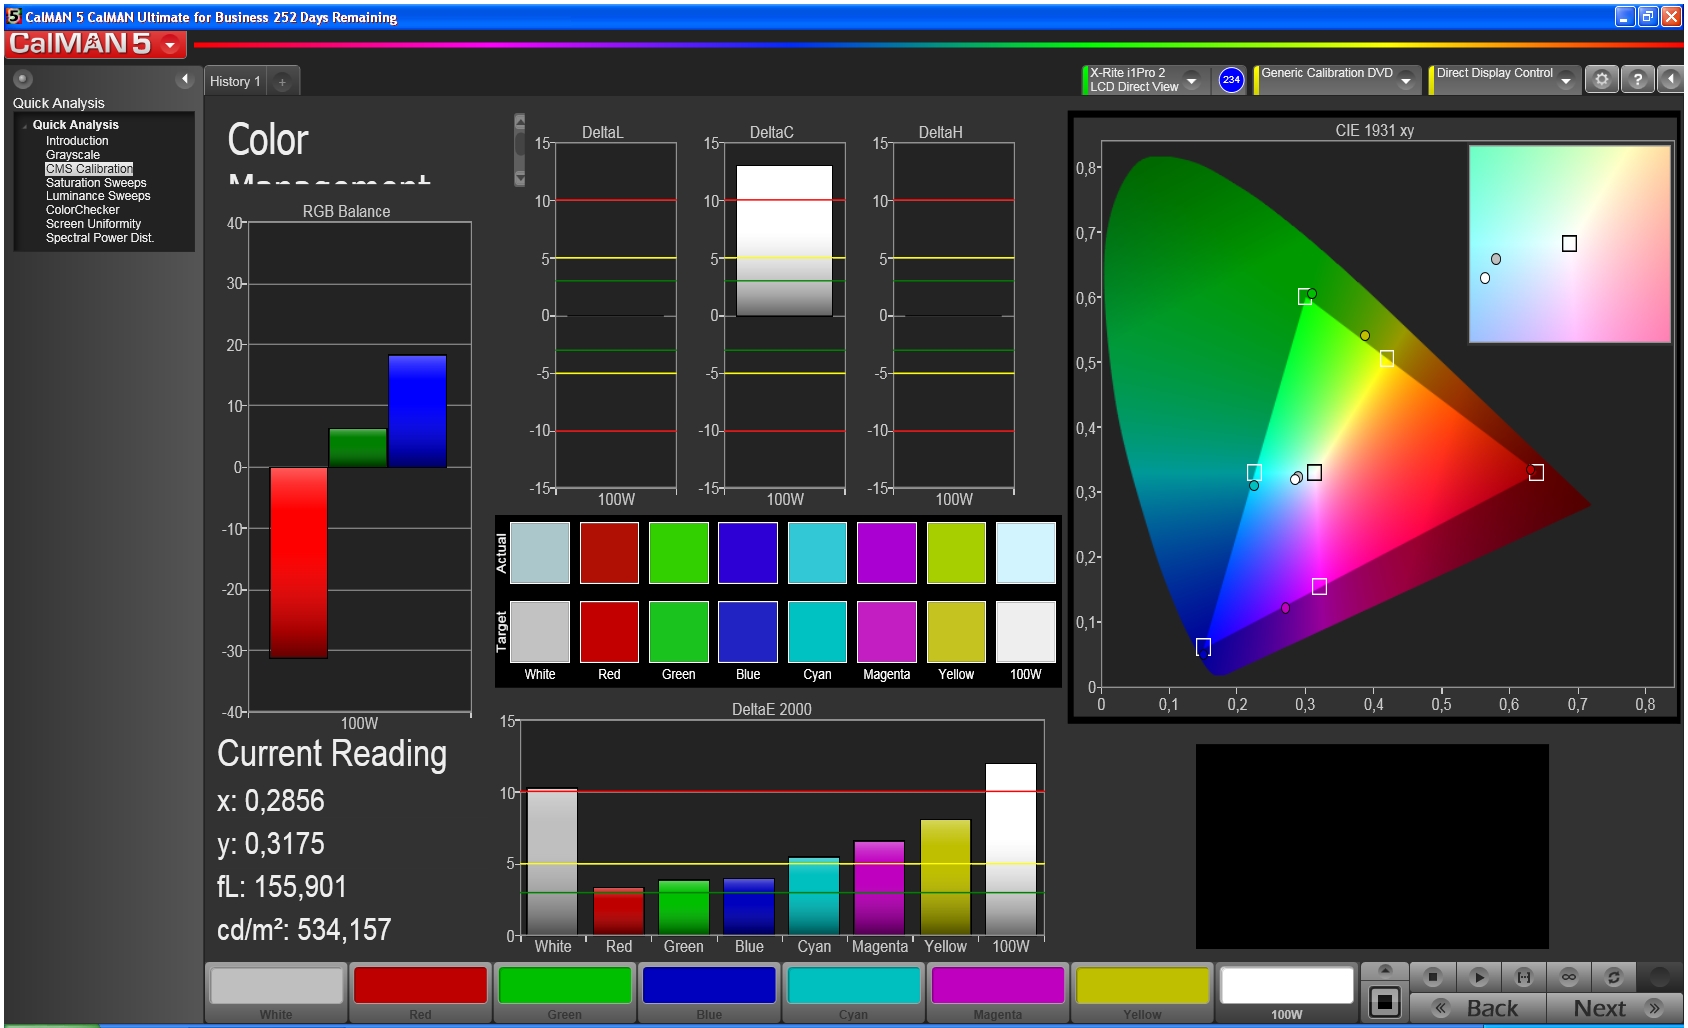Click the black pattern preview area
The width and height of the screenshot is (1688, 1028).
pyautogui.click(x=1372, y=846)
